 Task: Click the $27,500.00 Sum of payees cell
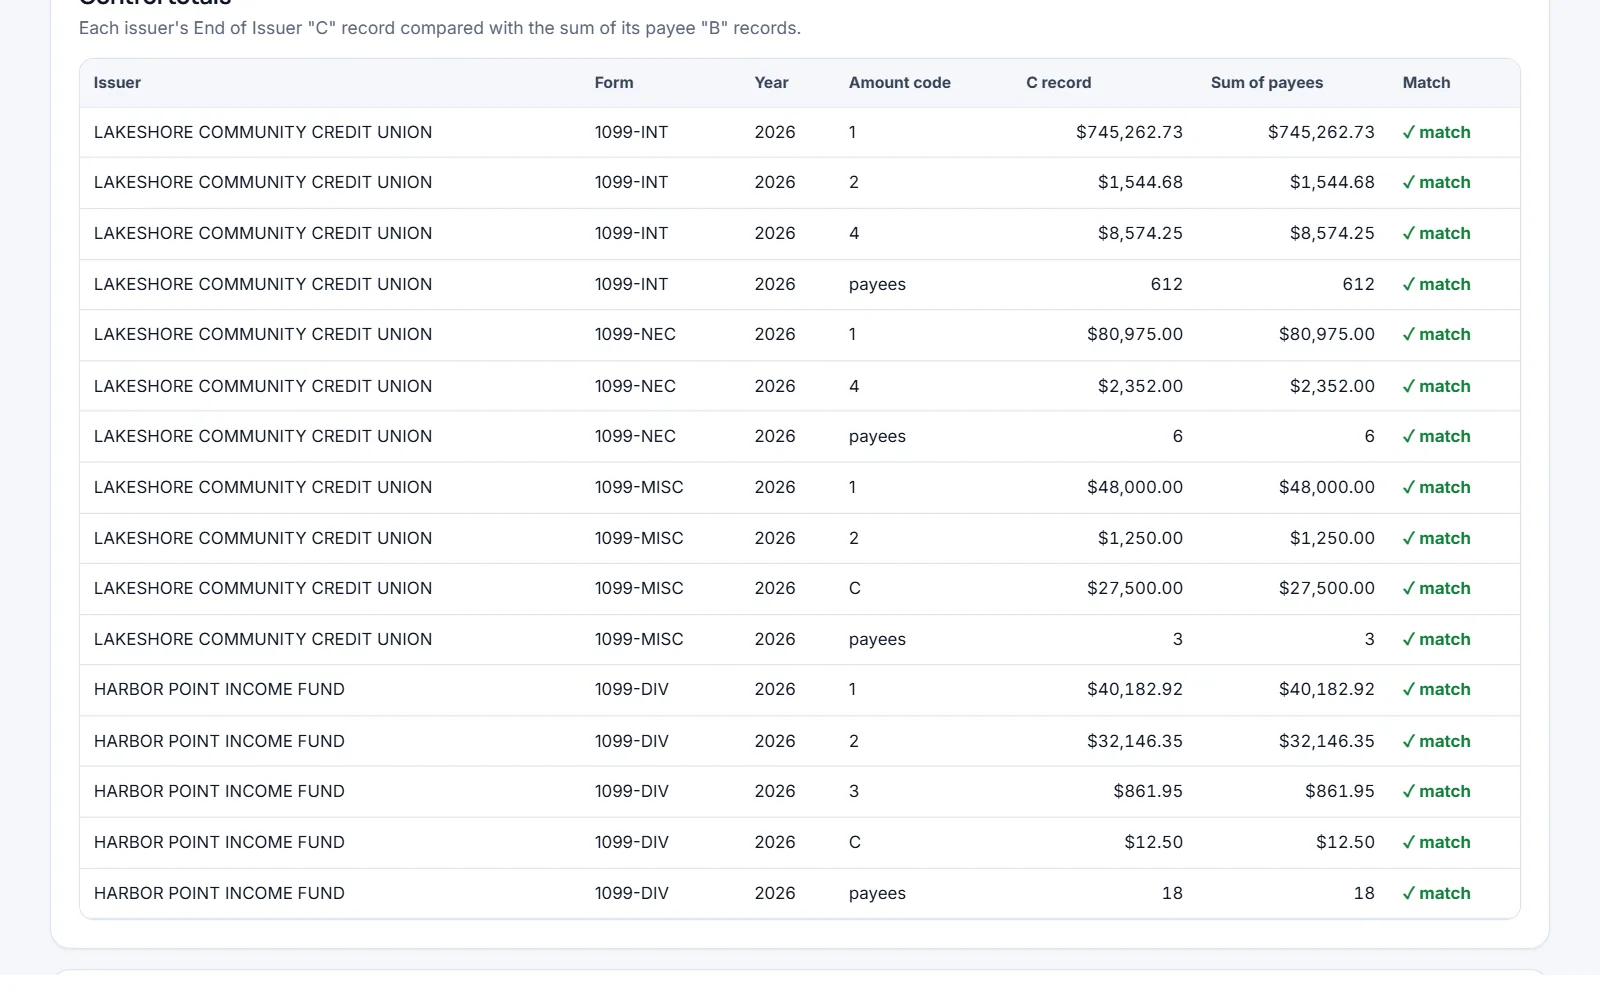click(x=1327, y=588)
